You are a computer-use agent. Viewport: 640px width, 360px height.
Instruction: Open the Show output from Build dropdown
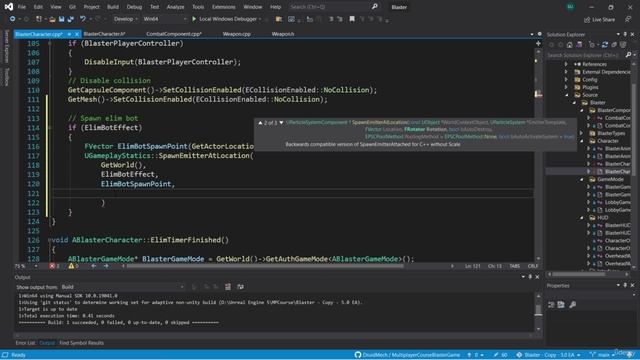click(x=122, y=287)
